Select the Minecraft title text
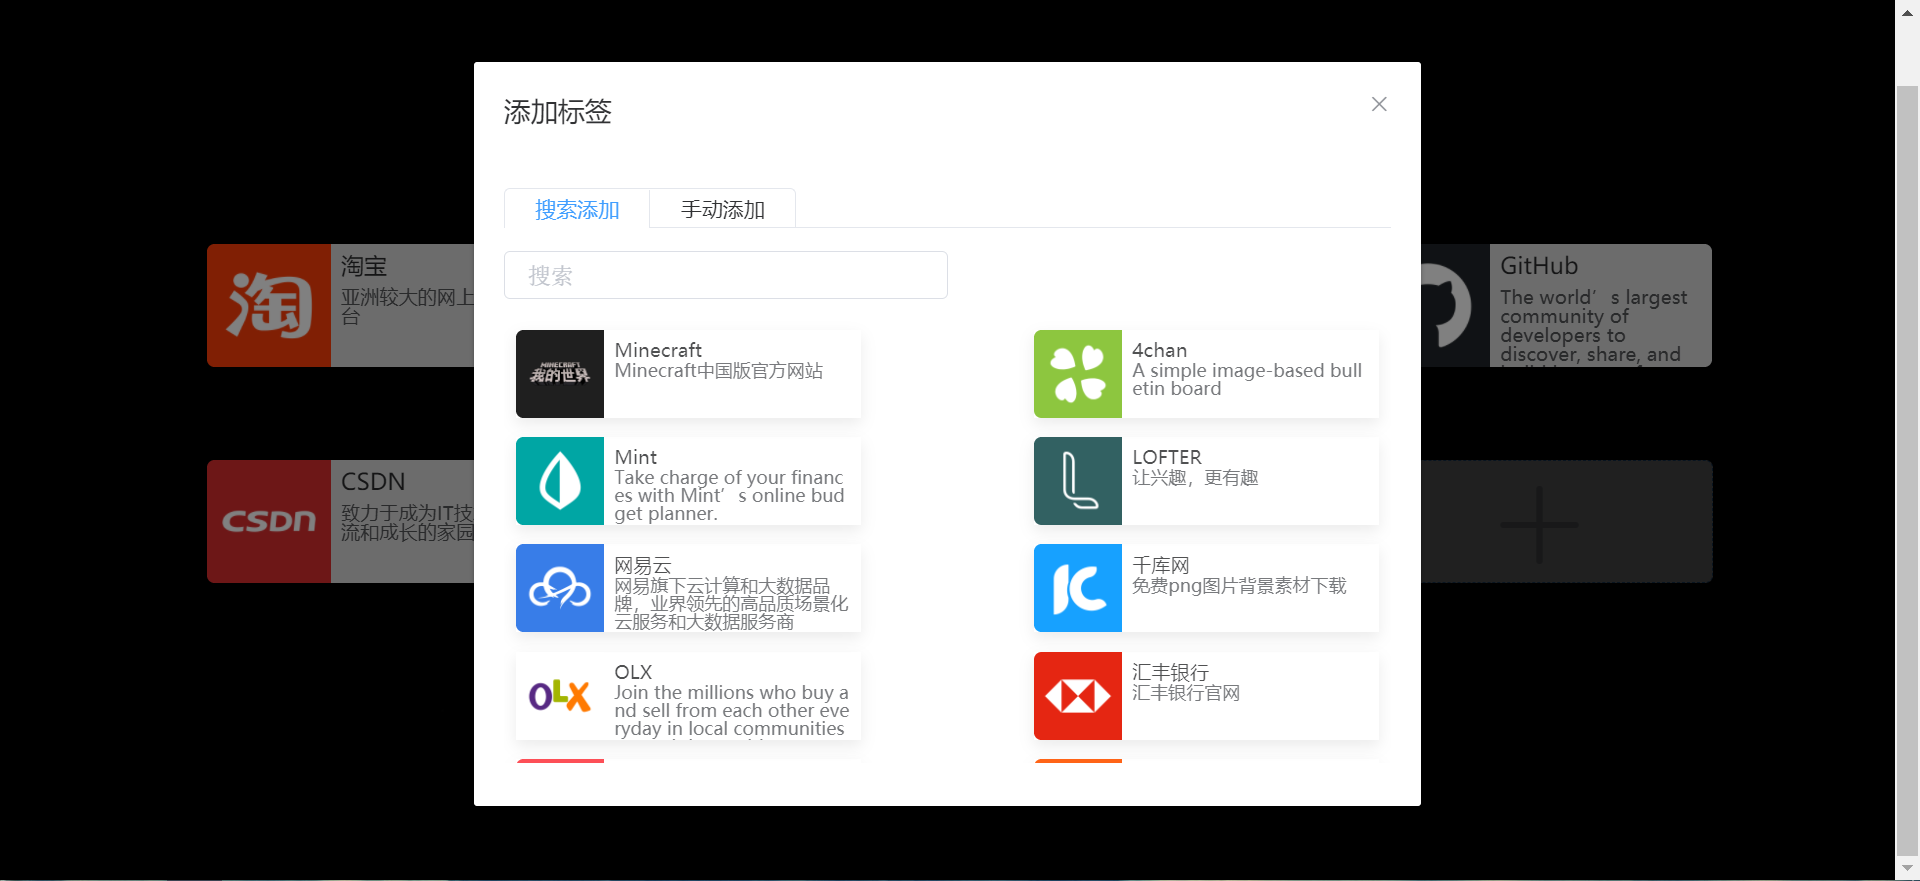Image resolution: width=1920 pixels, height=881 pixels. tap(658, 350)
